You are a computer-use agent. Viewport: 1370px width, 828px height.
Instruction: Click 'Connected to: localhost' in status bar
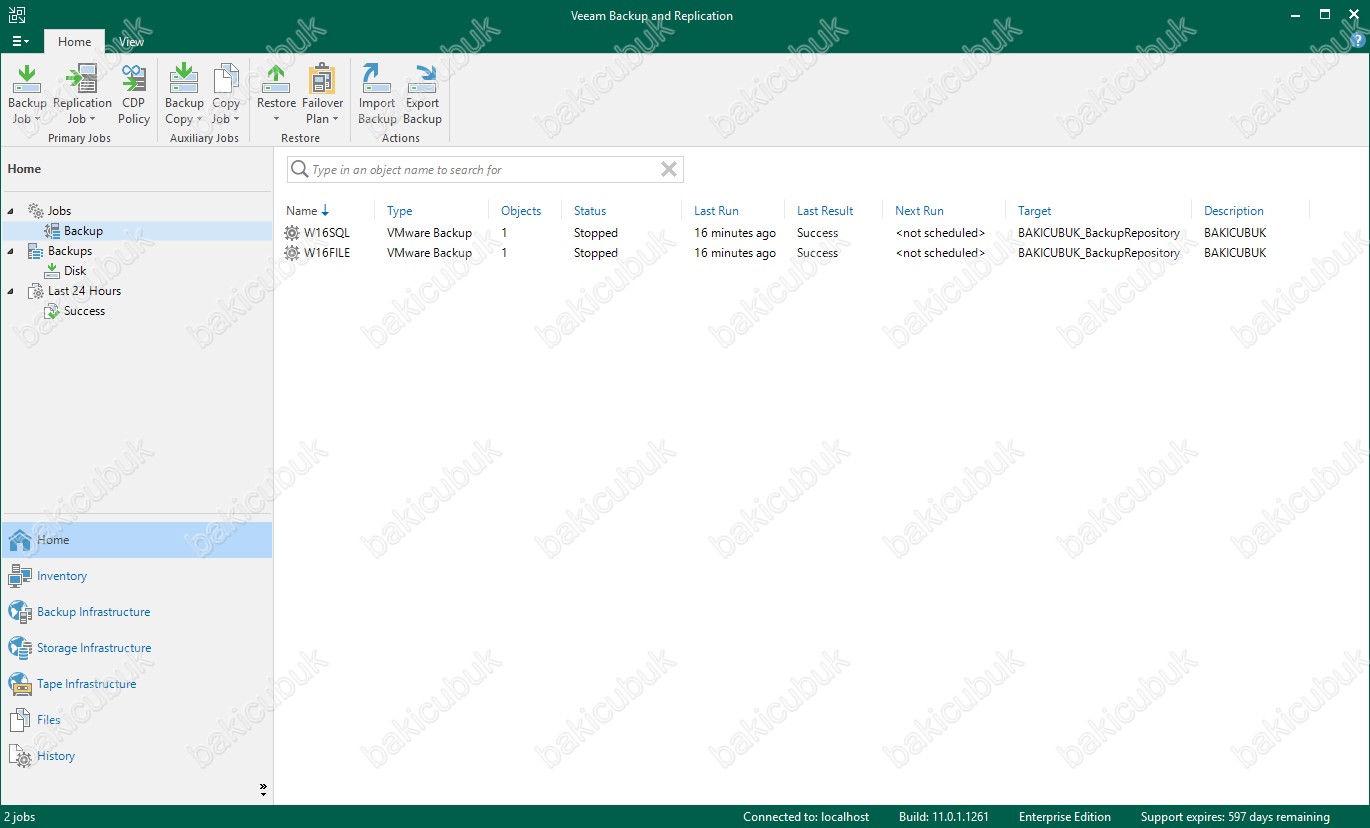click(806, 817)
